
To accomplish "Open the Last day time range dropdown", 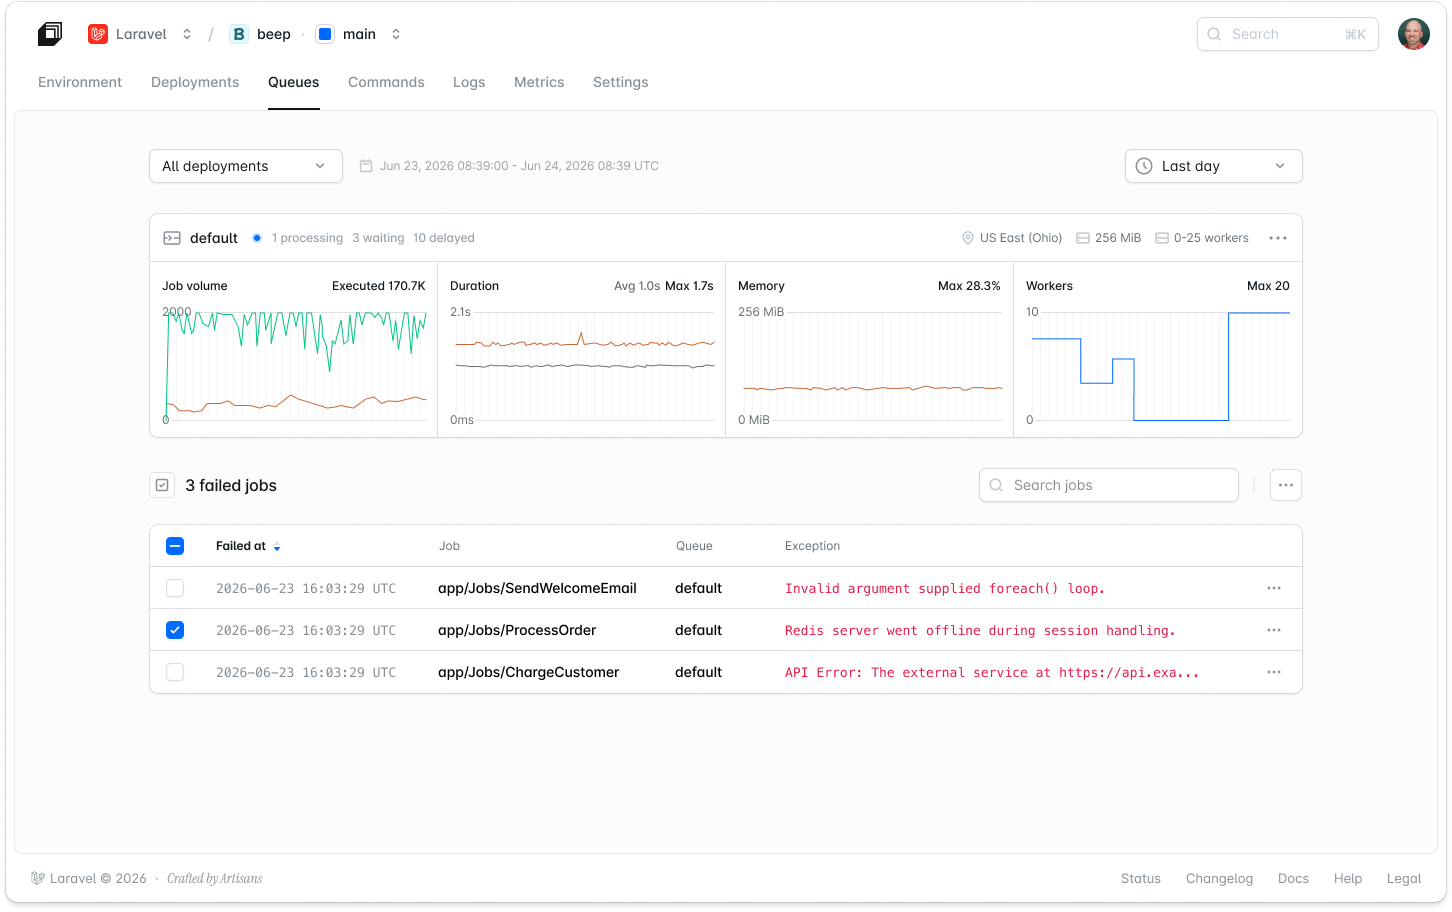I will tap(1214, 166).
